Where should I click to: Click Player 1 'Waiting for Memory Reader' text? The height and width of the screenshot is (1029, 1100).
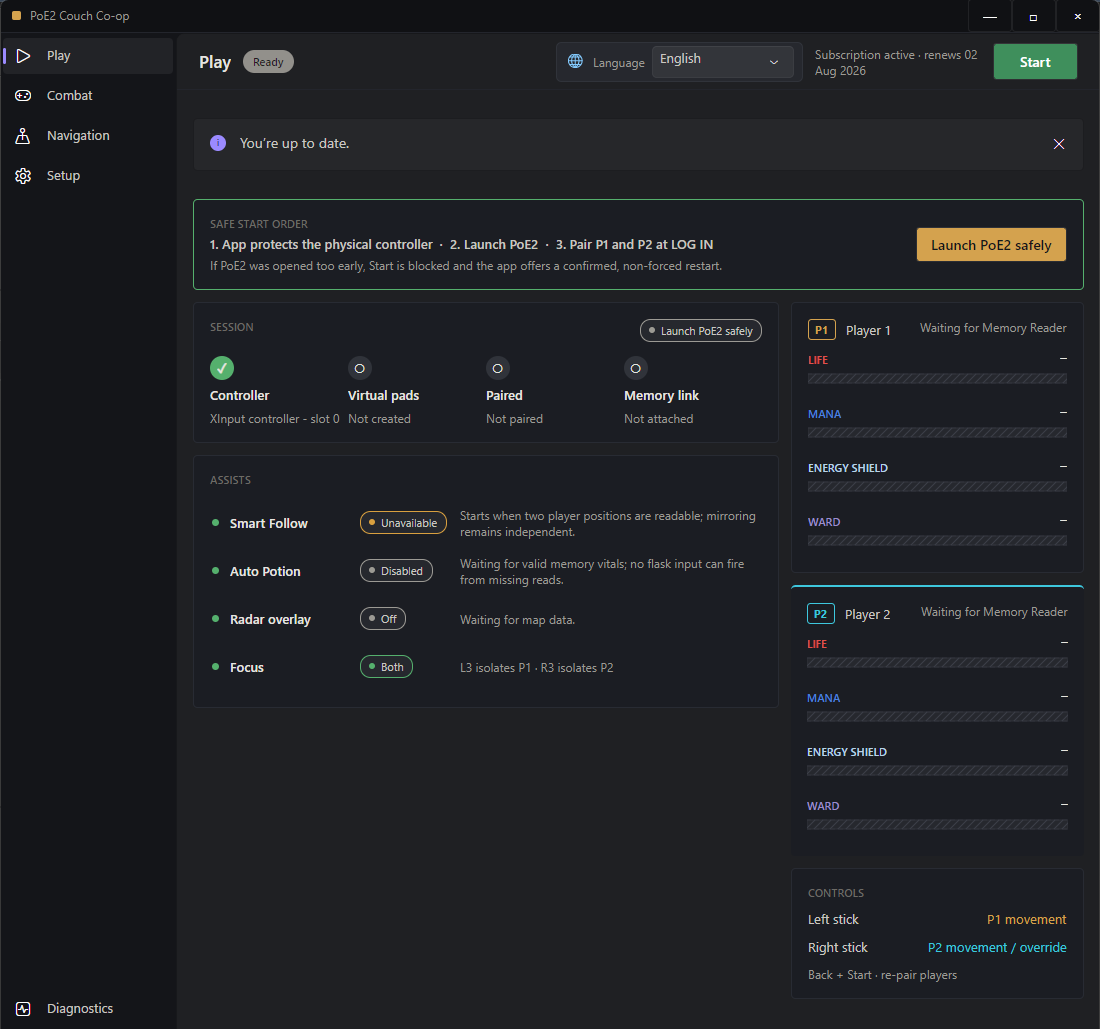993,328
